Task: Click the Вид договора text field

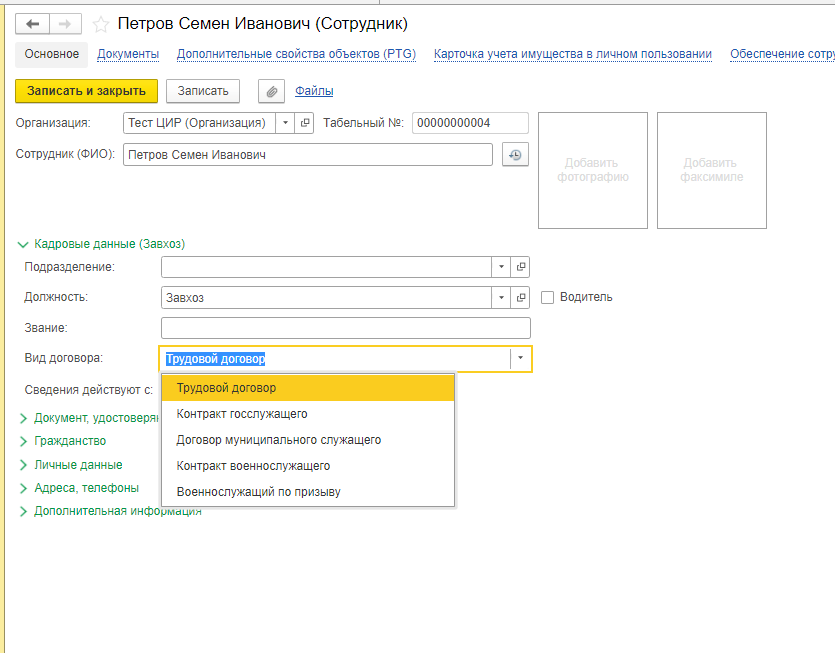Action: [335, 358]
